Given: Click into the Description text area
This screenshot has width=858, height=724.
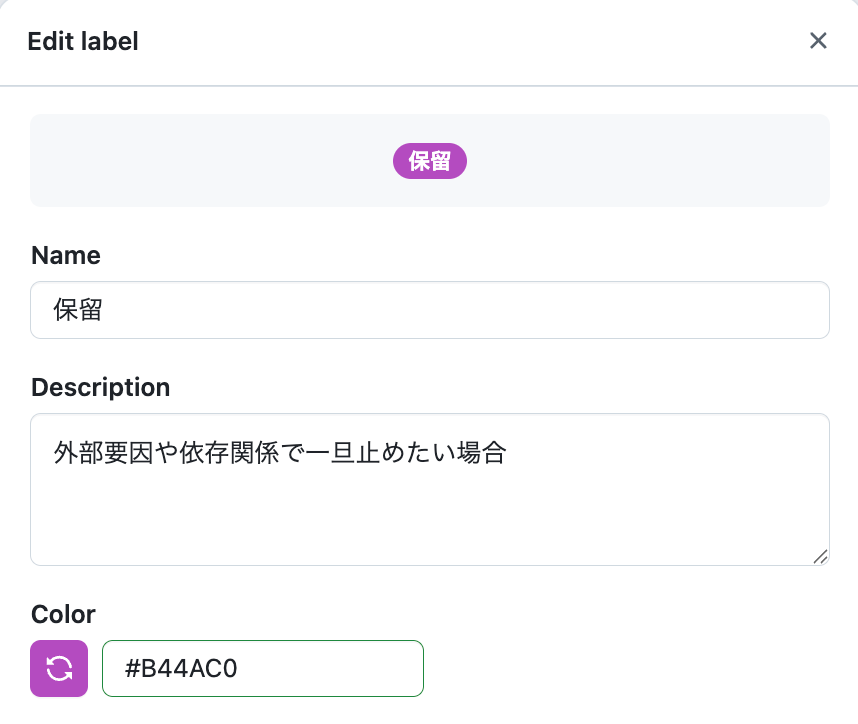Looking at the screenshot, I should click(x=430, y=489).
